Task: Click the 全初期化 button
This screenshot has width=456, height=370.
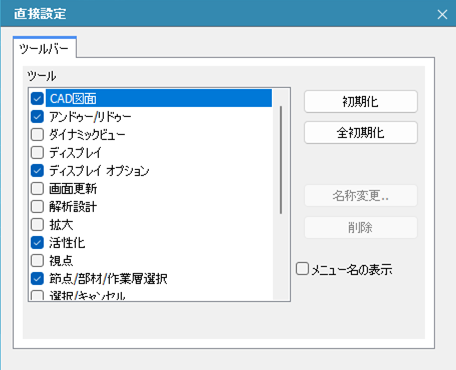Action: [361, 133]
